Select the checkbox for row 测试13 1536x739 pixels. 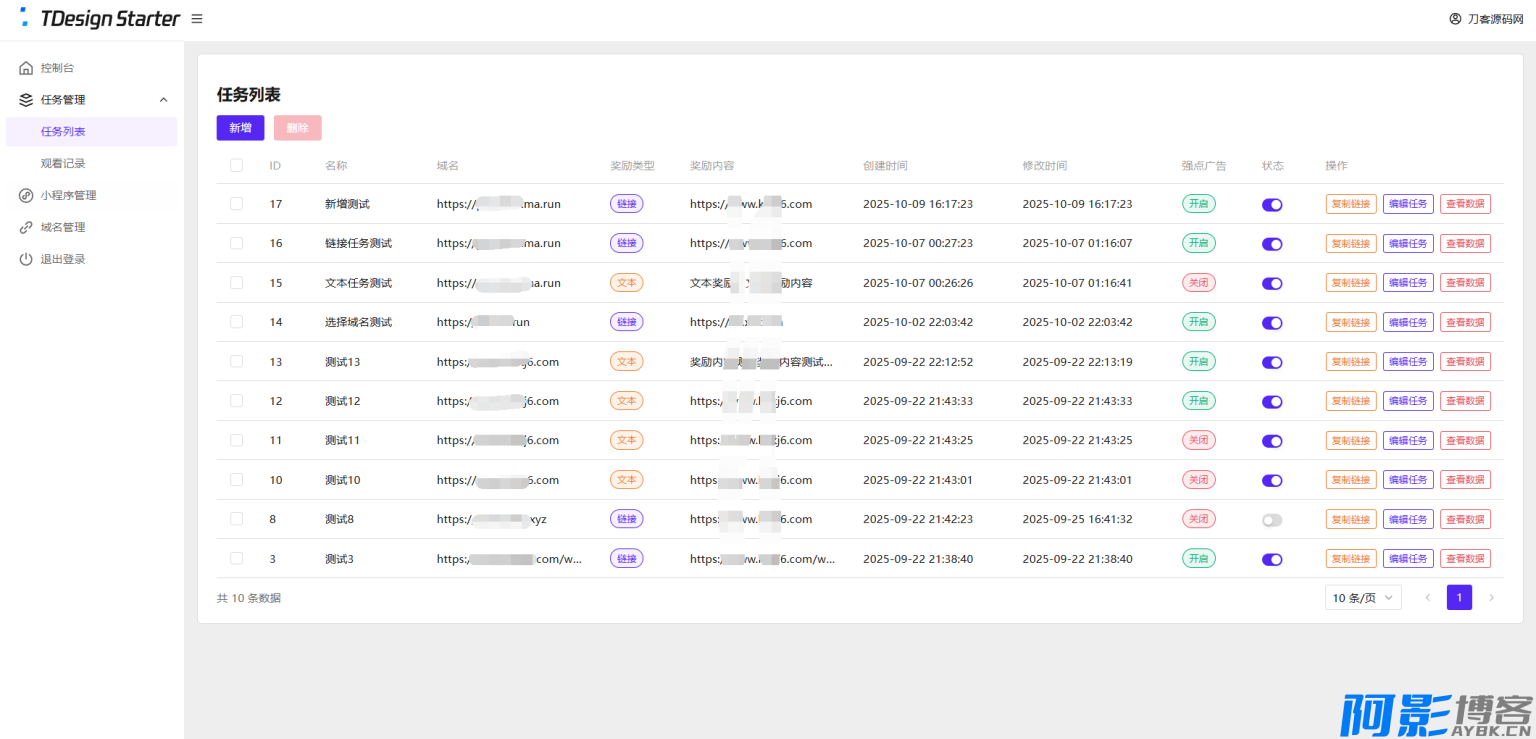(x=237, y=362)
